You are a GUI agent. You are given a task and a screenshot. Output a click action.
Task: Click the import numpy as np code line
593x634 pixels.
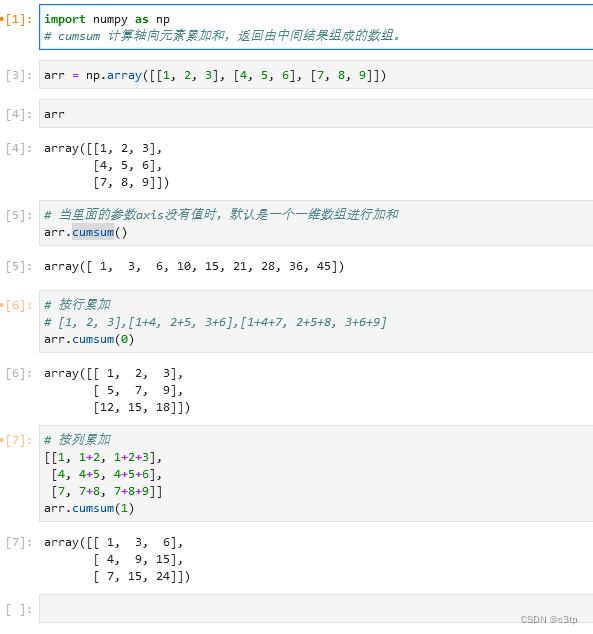click(107, 19)
